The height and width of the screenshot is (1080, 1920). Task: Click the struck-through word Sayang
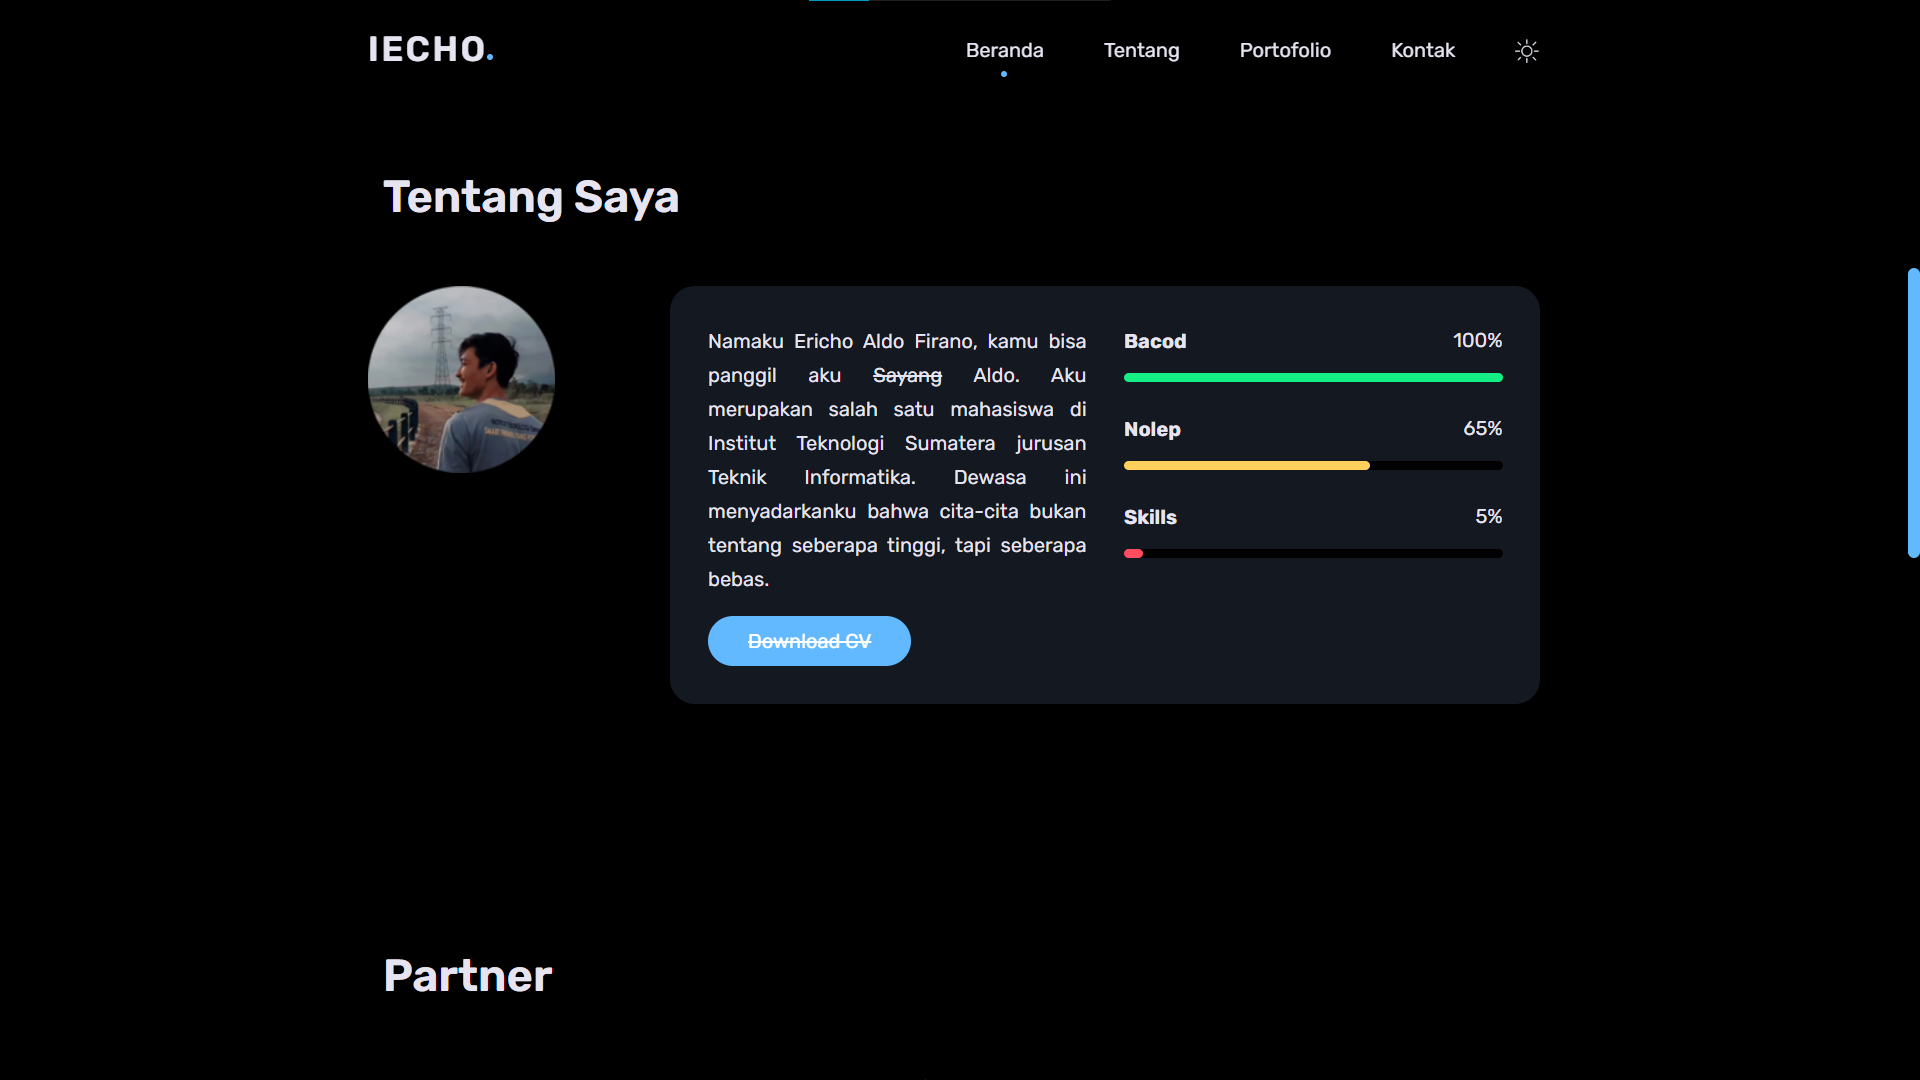(x=907, y=376)
